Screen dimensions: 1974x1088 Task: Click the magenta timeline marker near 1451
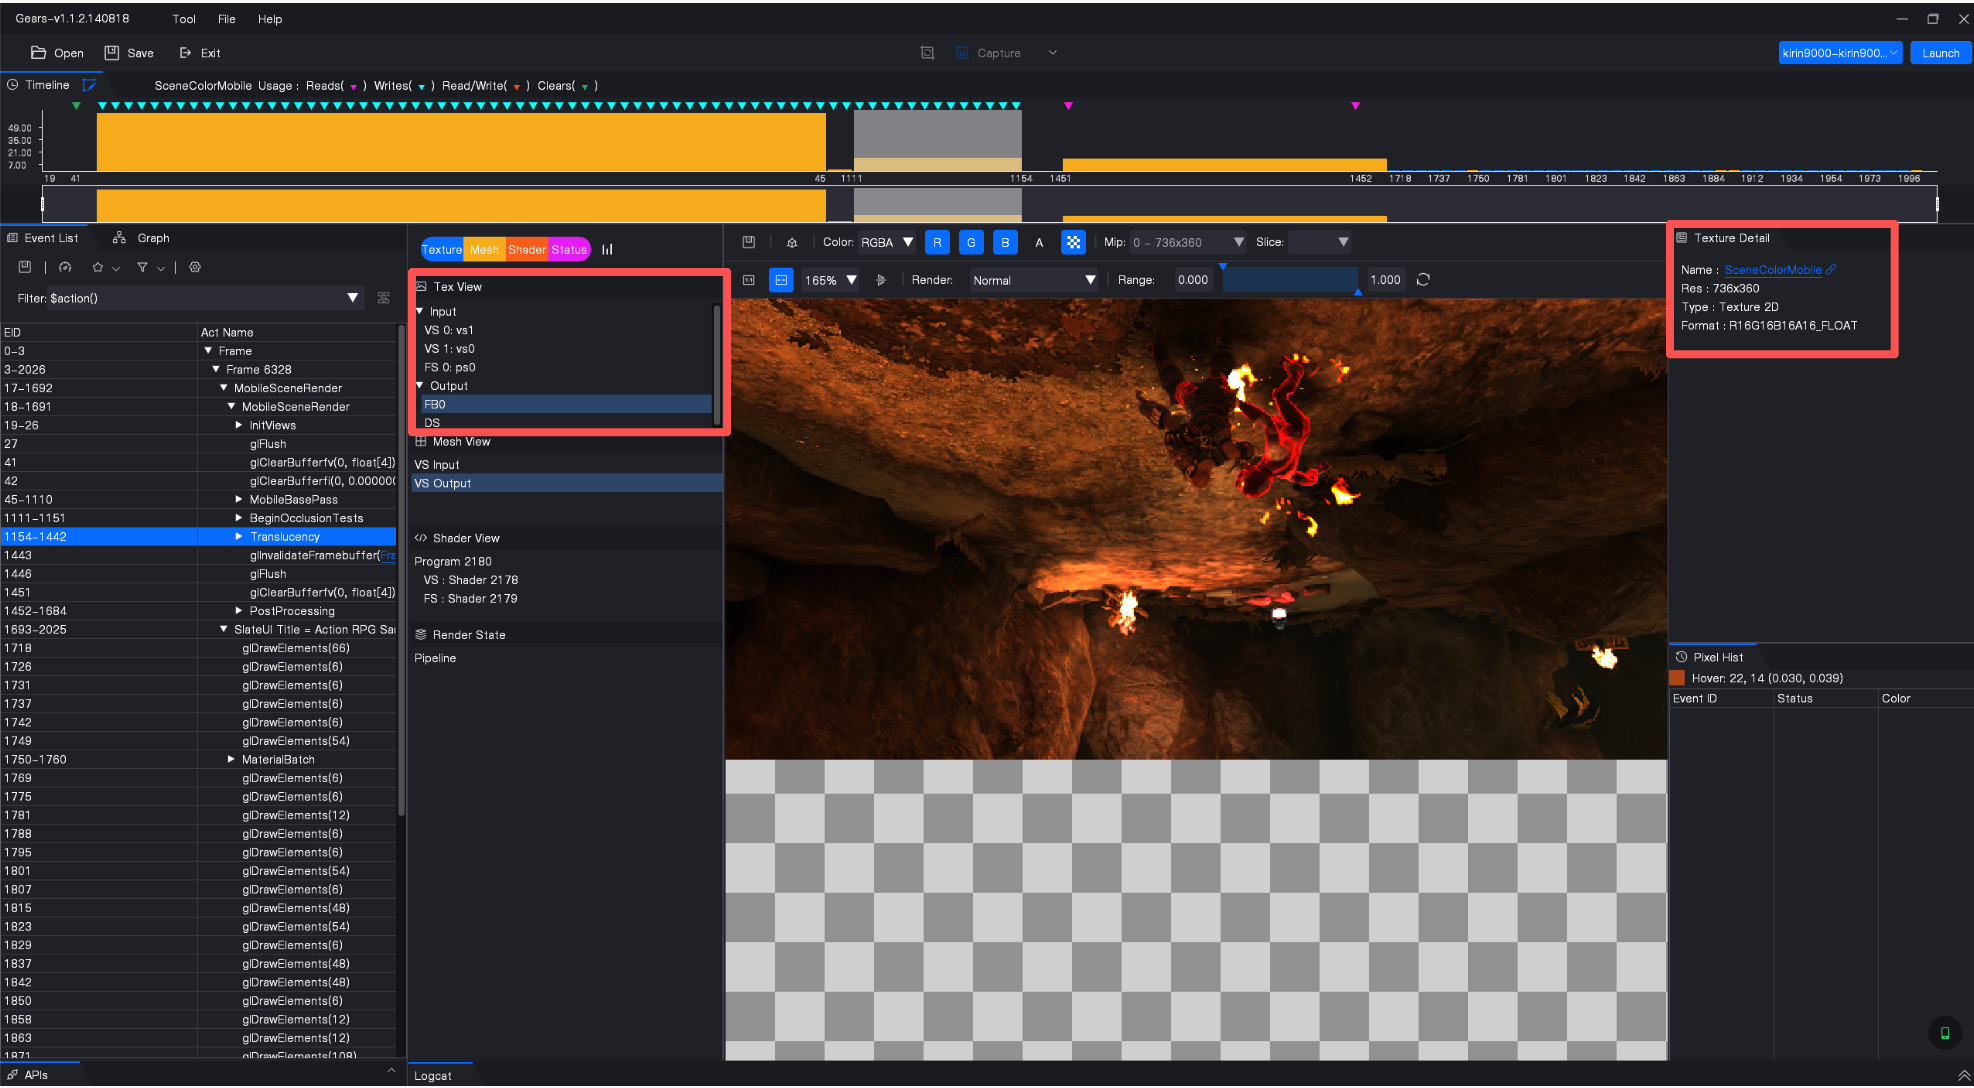(x=1068, y=105)
